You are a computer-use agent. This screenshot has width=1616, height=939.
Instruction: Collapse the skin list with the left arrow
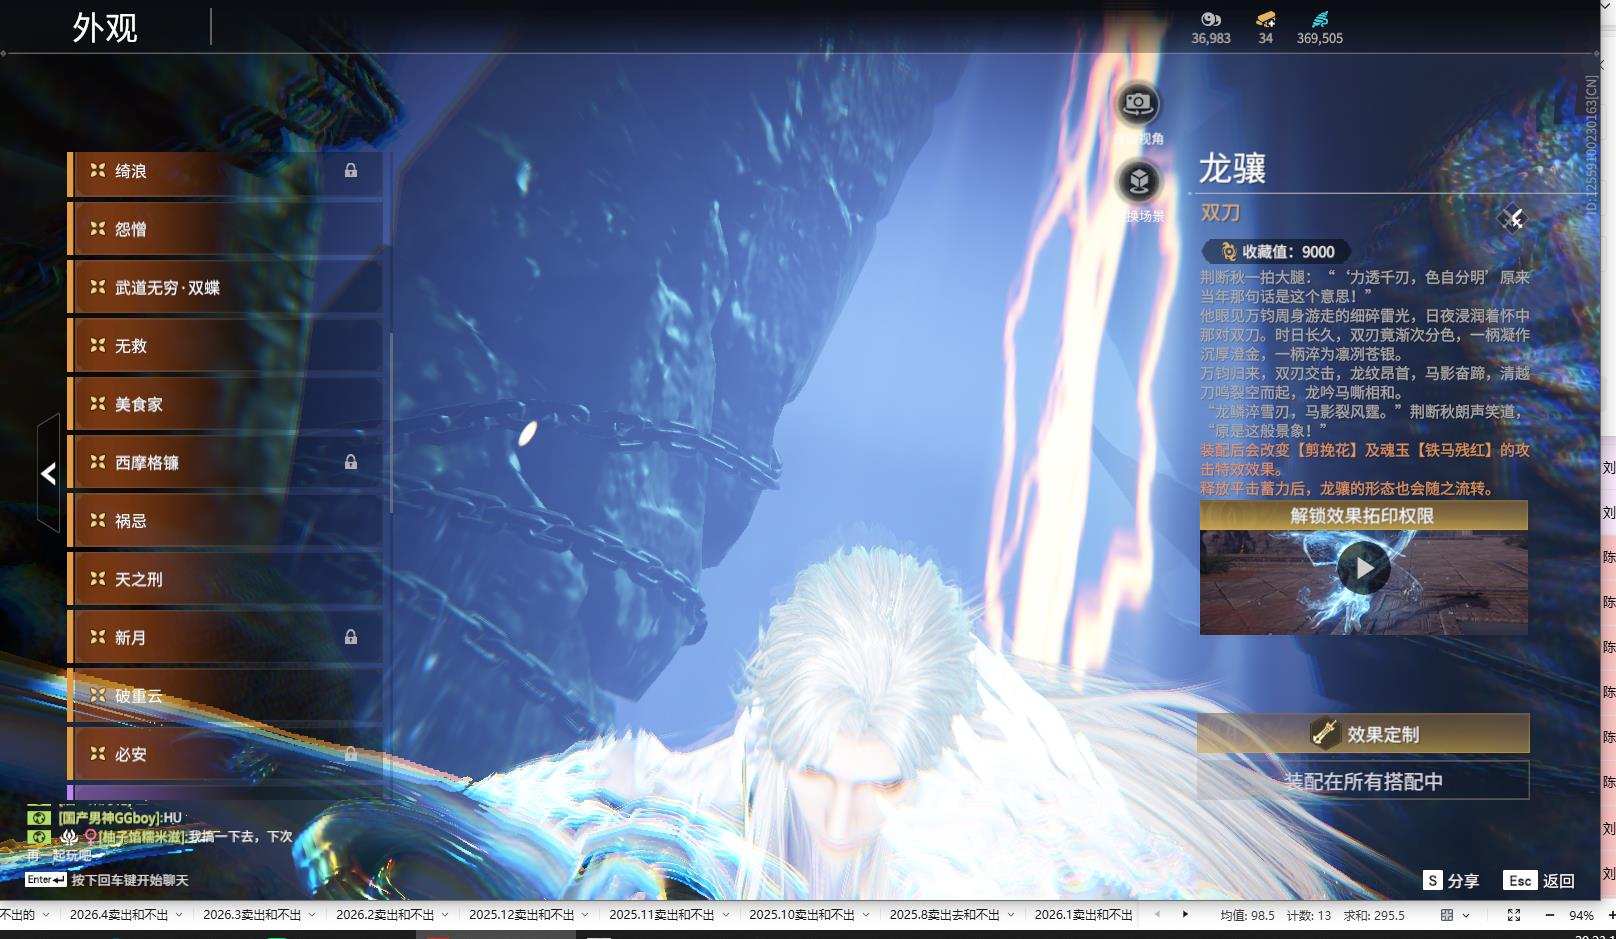pos(48,473)
